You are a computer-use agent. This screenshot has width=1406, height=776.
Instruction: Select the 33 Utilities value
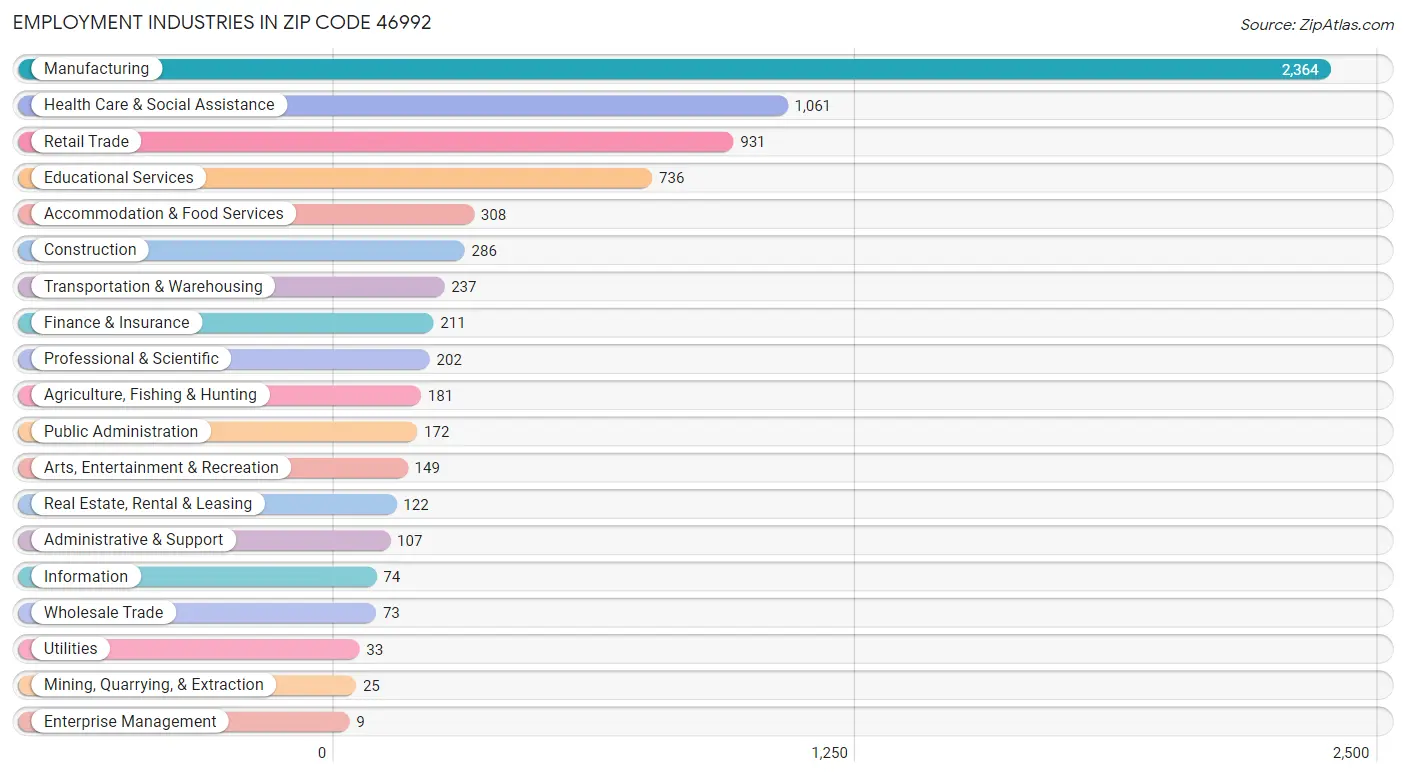click(374, 650)
